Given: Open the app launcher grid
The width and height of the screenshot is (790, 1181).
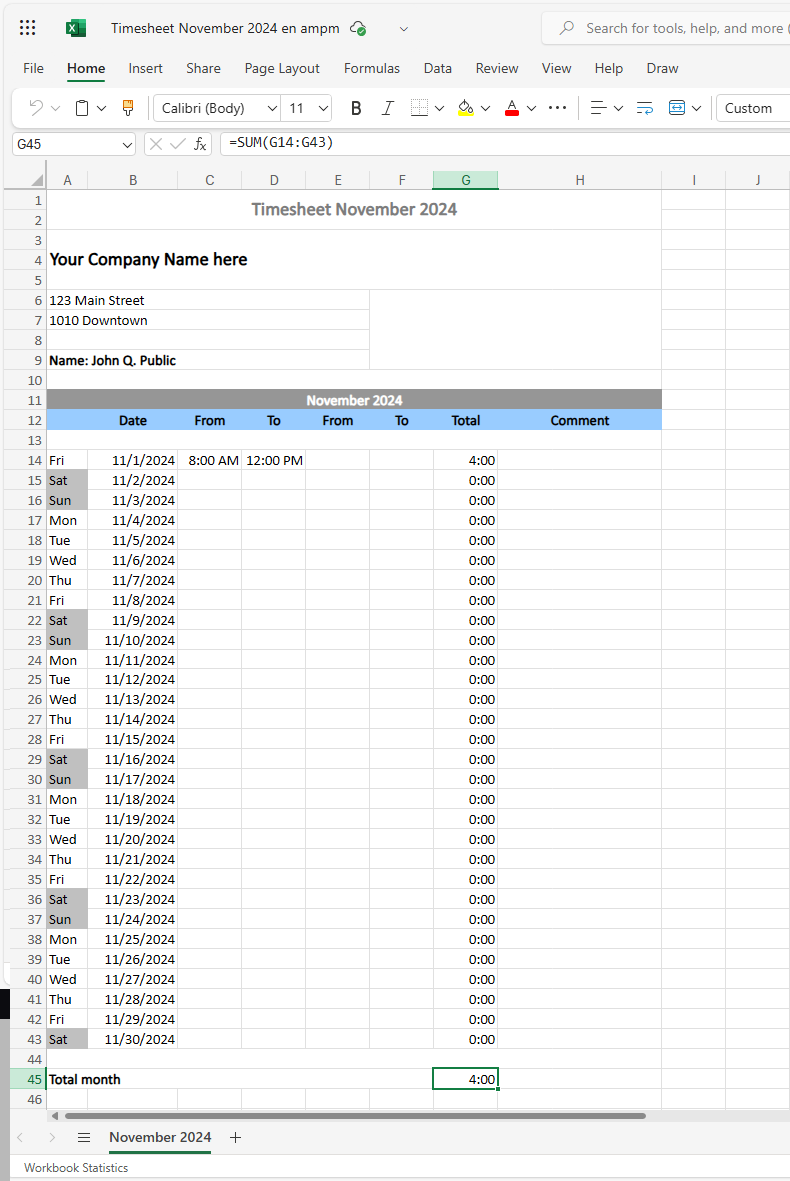Looking at the screenshot, I should click(28, 28).
